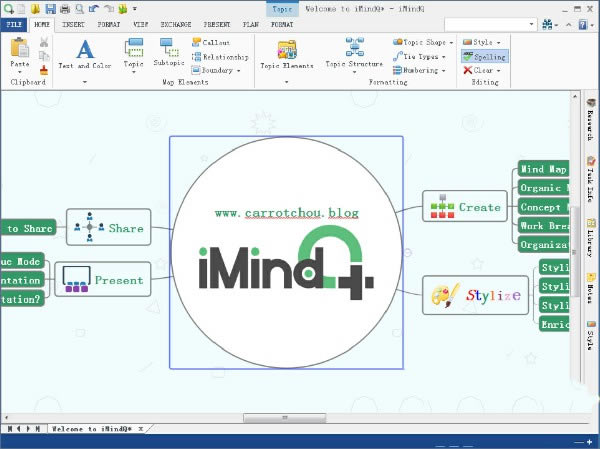Viewport: 600px width, 449px height.
Task: Collapse the ribbon with the caret
Action: [569, 25]
